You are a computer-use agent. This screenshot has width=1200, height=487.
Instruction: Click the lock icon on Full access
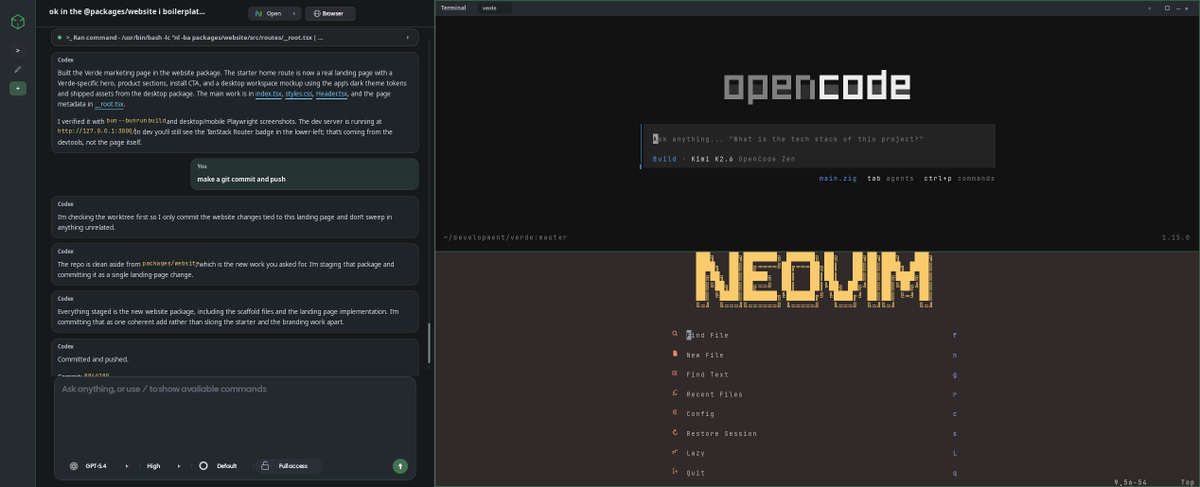(265, 466)
